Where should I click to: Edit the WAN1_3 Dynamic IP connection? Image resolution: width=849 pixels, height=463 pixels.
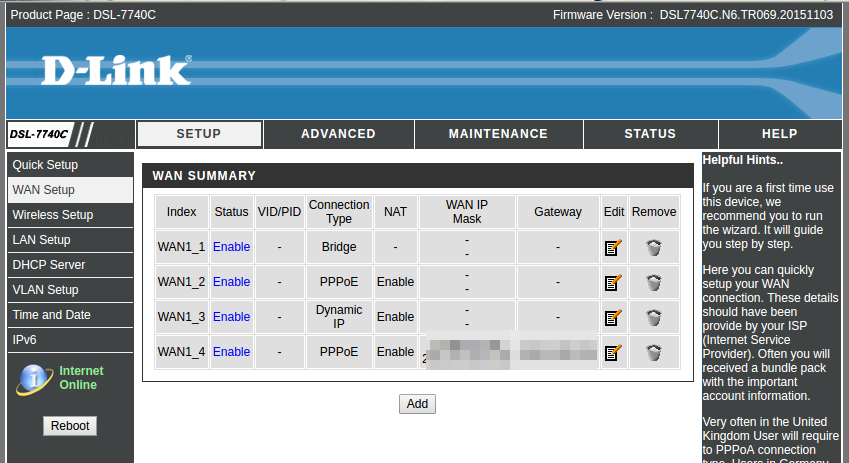tap(613, 317)
